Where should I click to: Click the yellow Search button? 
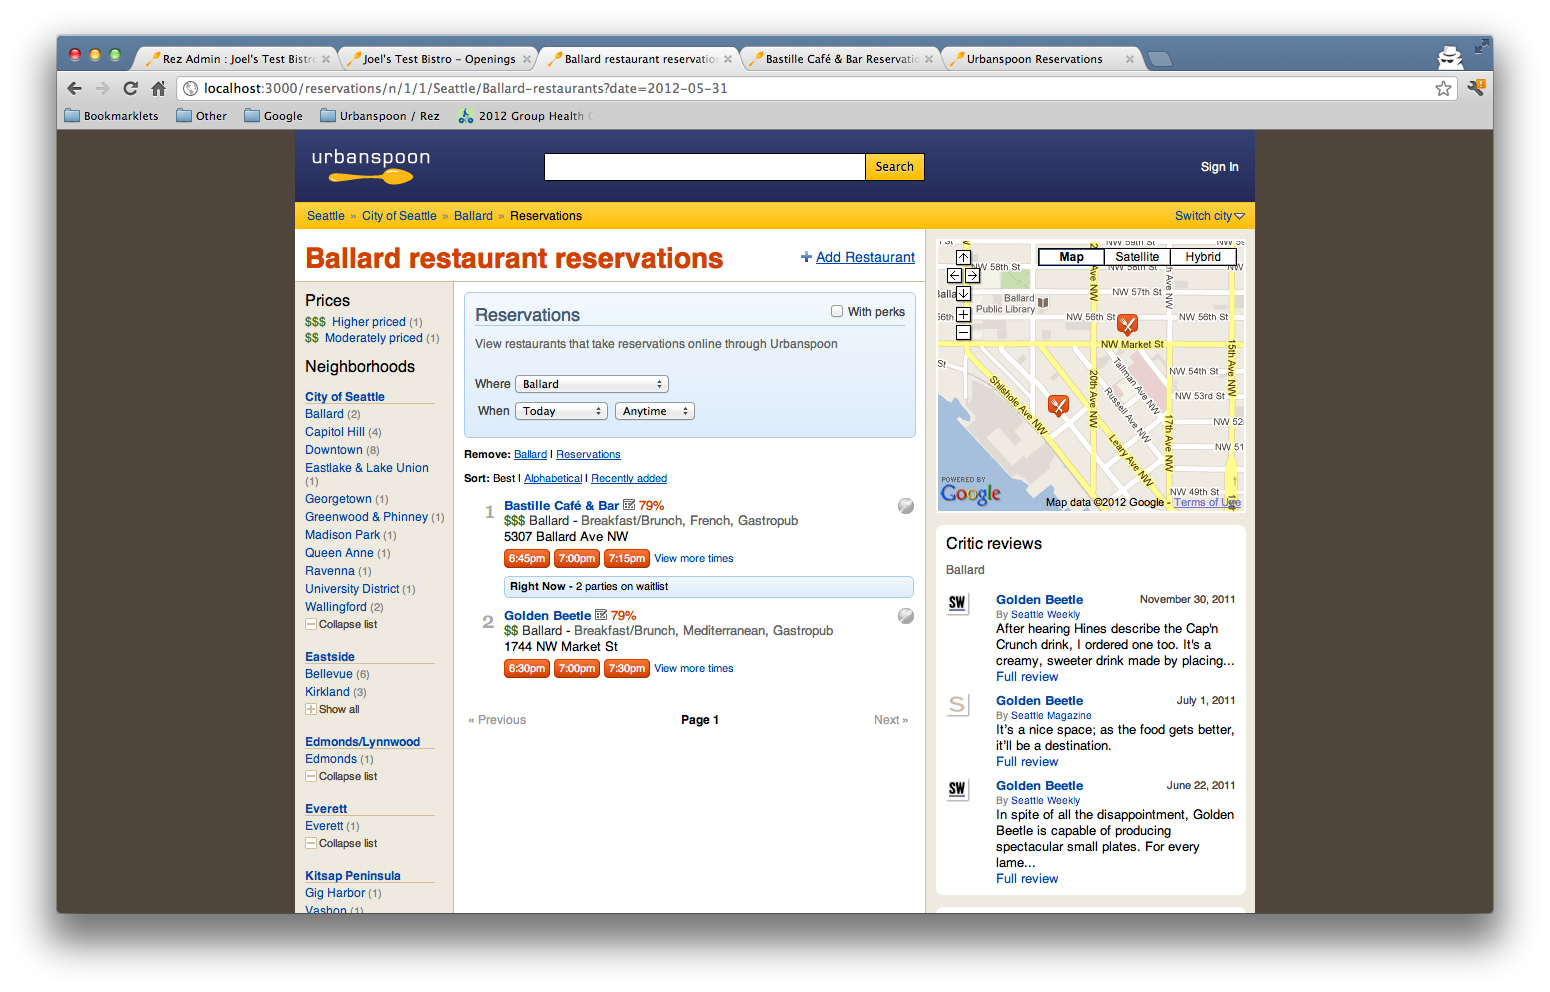click(894, 167)
